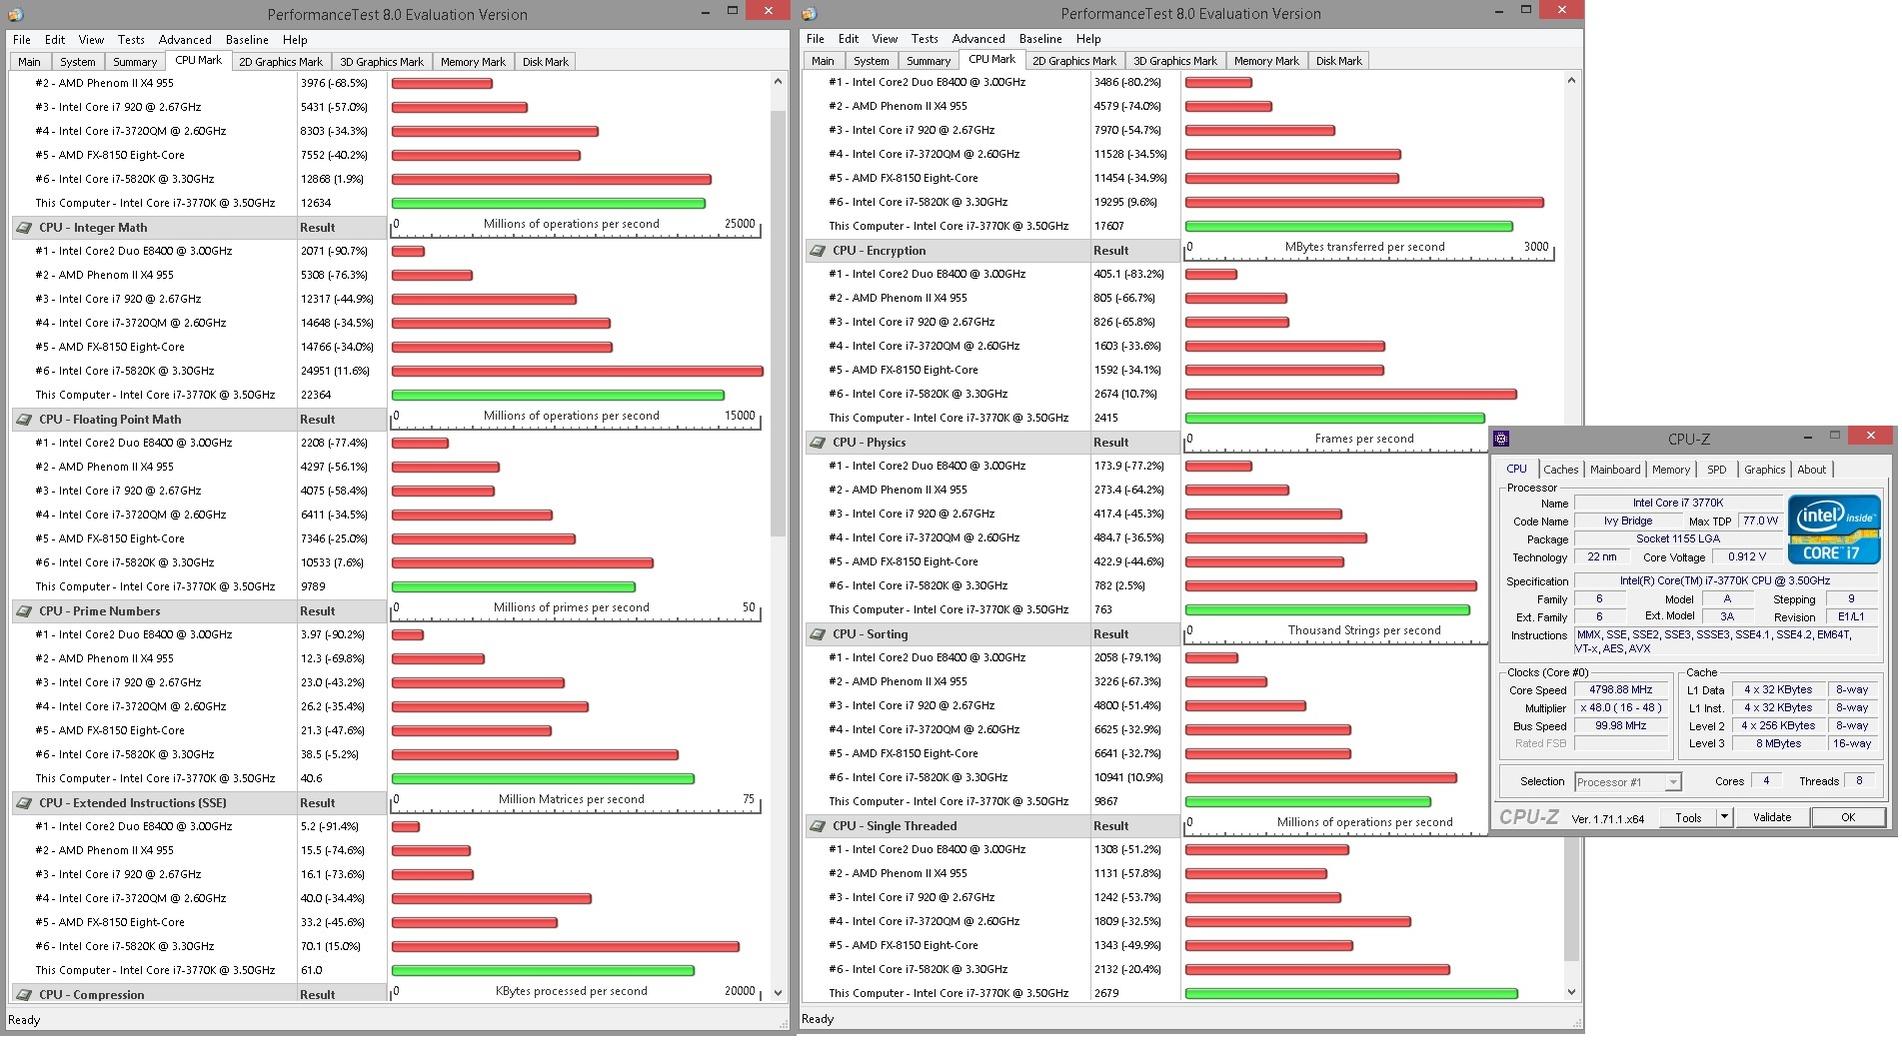Open View menu in right PerformanceTest window
This screenshot has width=1902, height=1050.
click(884, 39)
